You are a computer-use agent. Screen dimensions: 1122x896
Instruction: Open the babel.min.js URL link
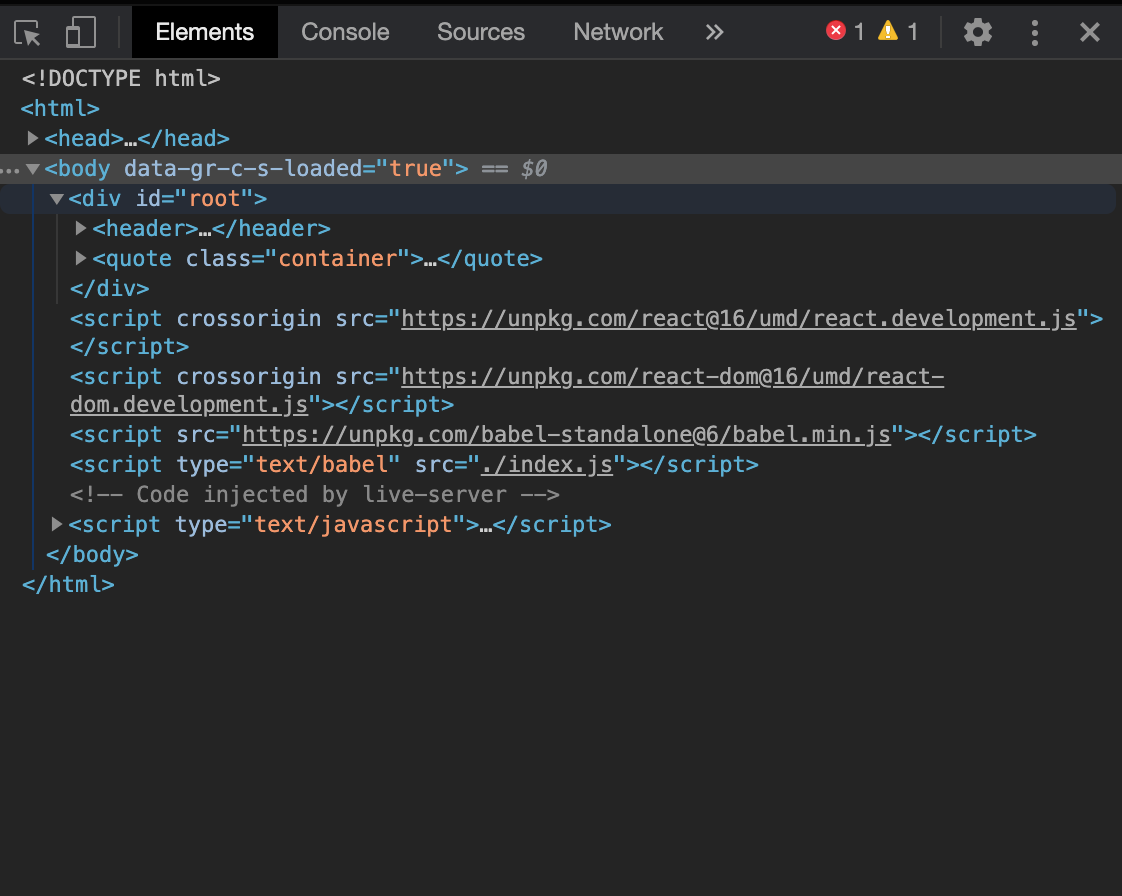click(567, 434)
